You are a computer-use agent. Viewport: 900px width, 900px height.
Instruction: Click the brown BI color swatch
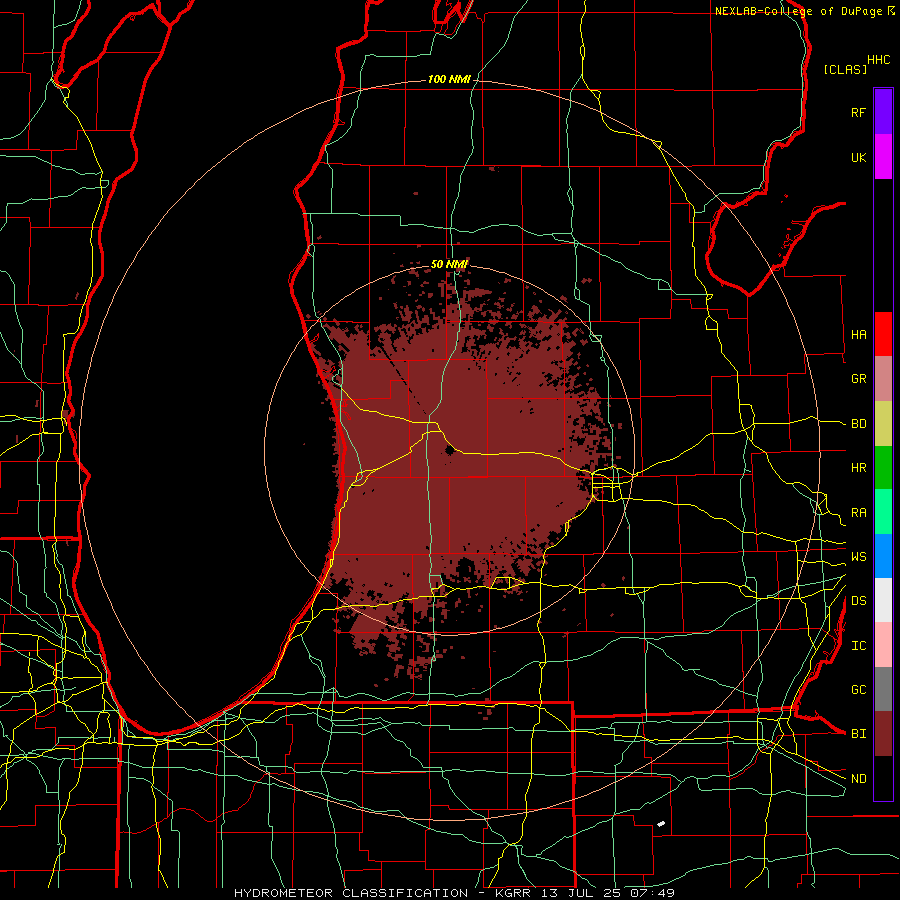[883, 734]
